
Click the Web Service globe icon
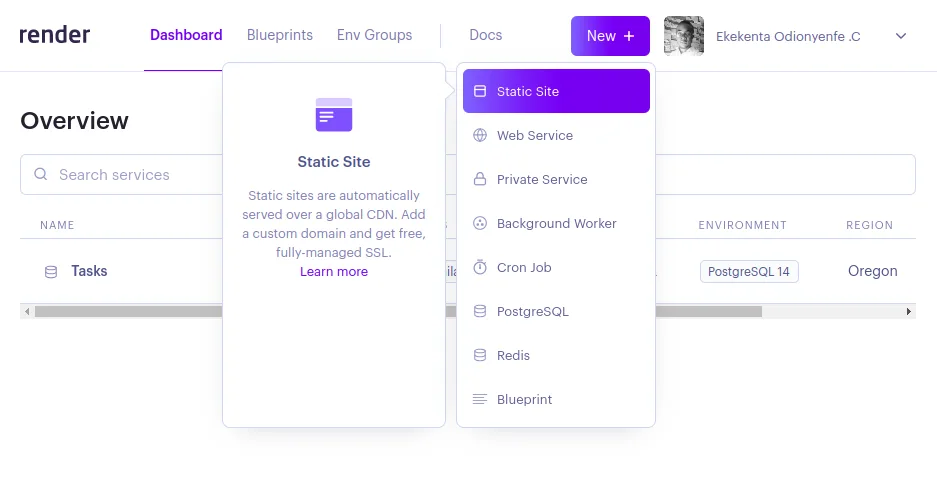480,135
